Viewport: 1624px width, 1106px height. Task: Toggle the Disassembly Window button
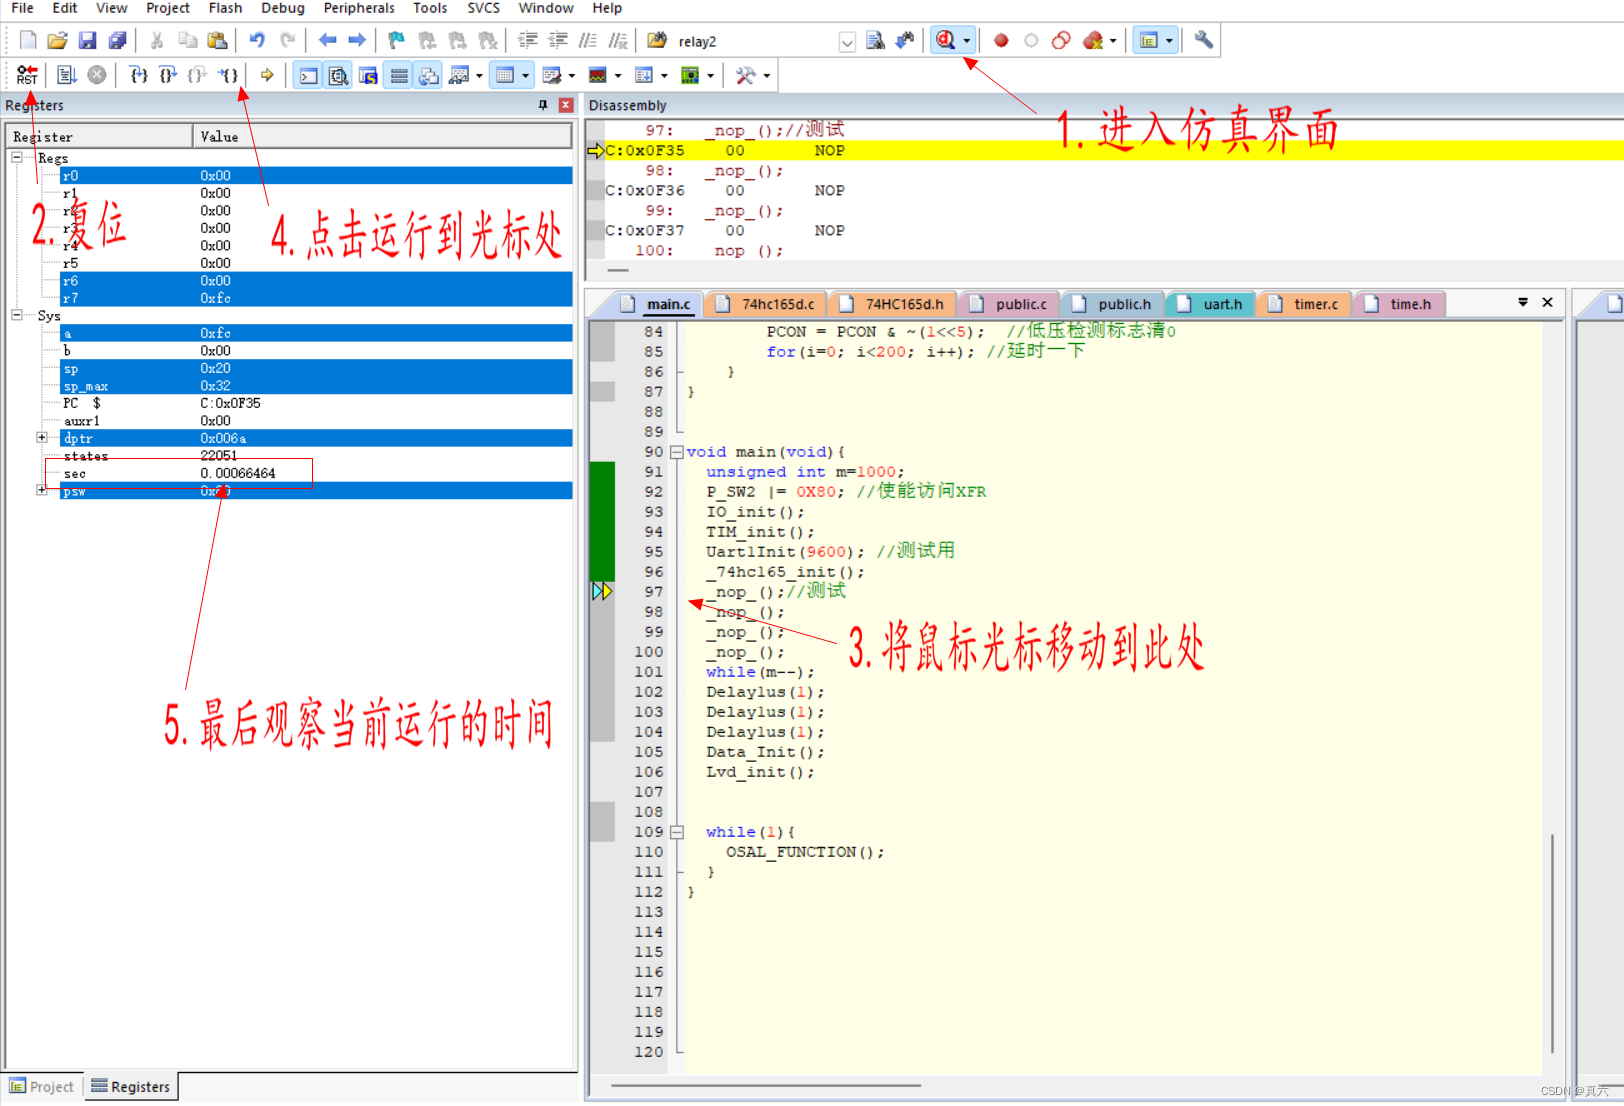(x=339, y=75)
